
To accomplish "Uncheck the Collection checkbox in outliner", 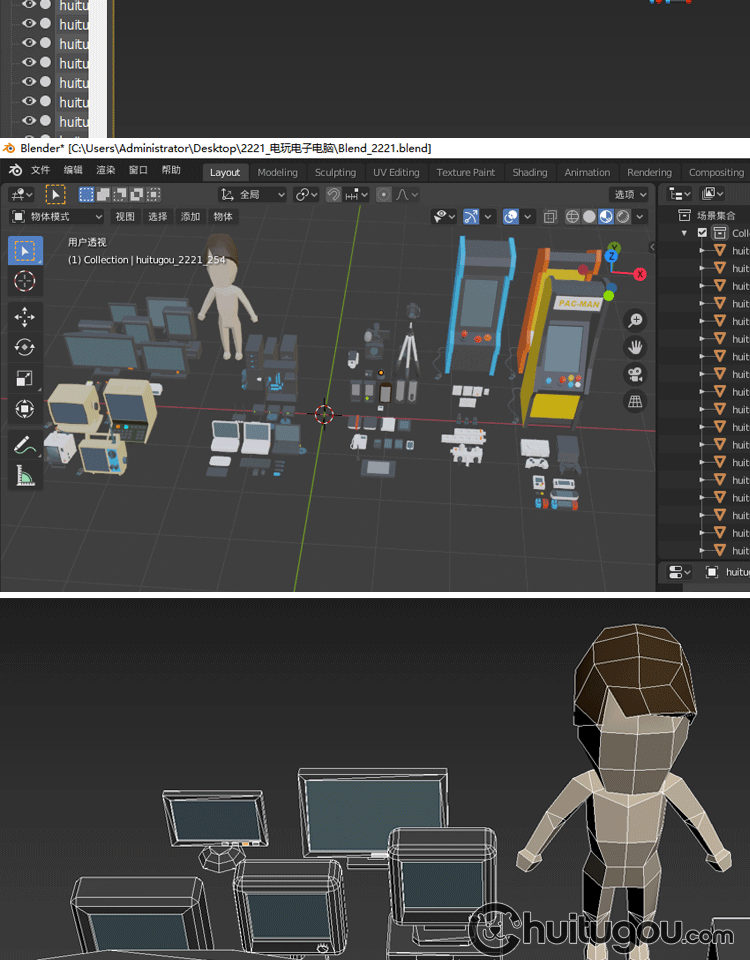I will 702,233.
